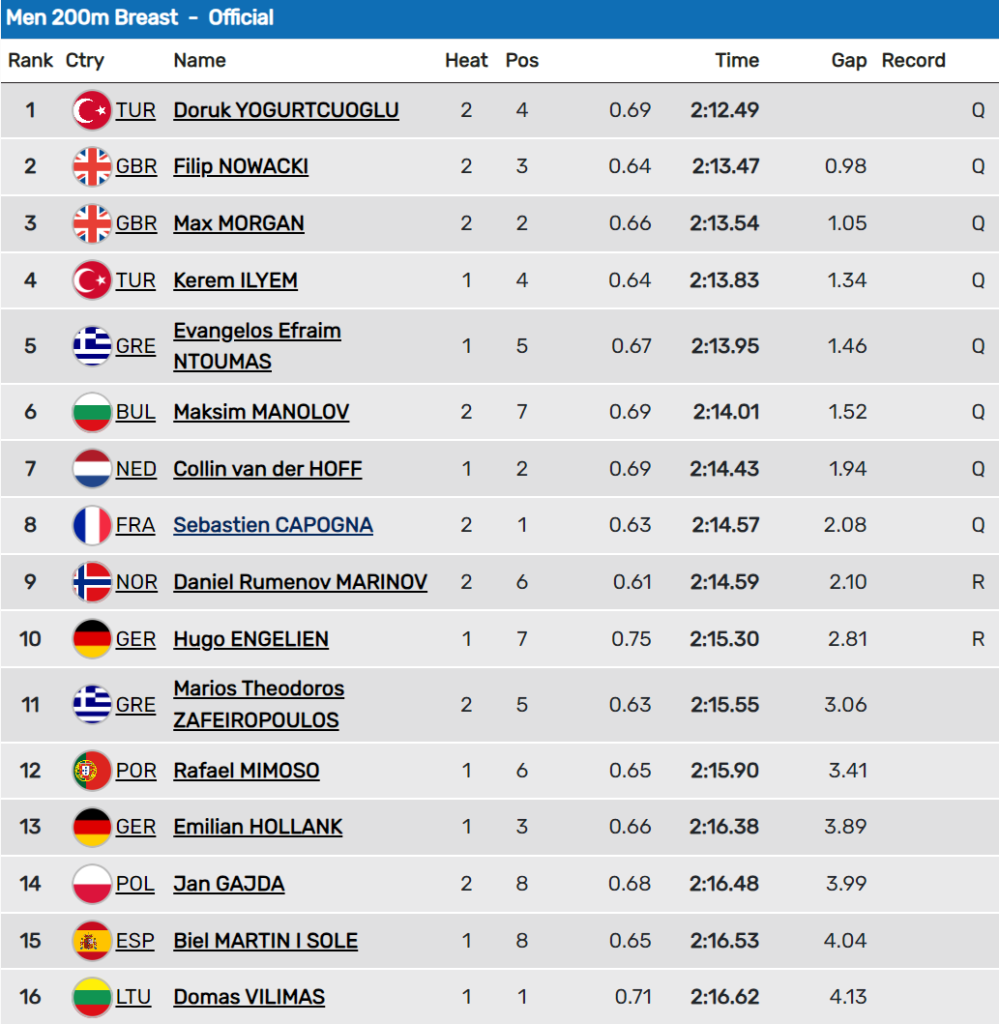Click the LTU country code link
This screenshot has width=999, height=1024.
pyautogui.click(x=136, y=997)
